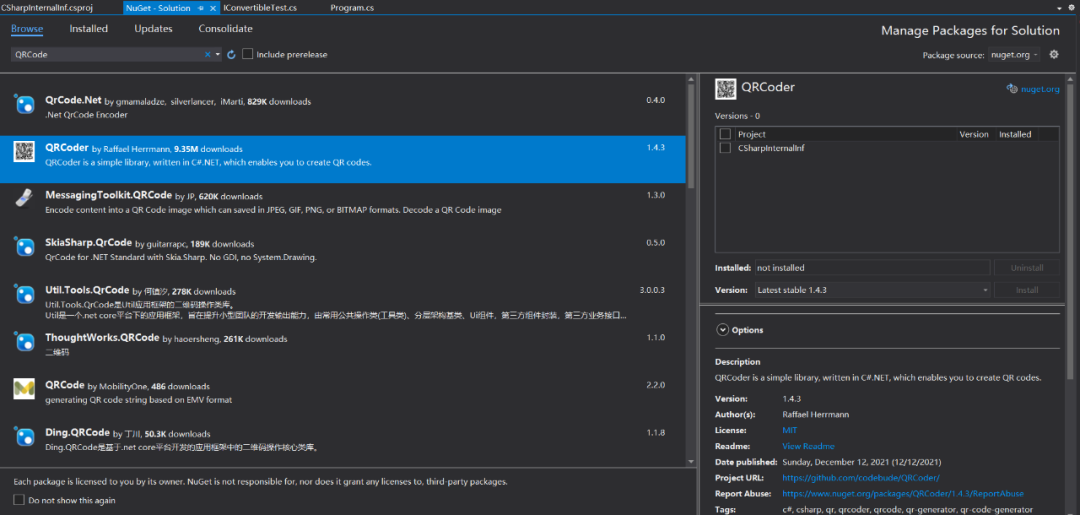
Task: Click the package list scrollbar thumb
Action: [x=692, y=136]
